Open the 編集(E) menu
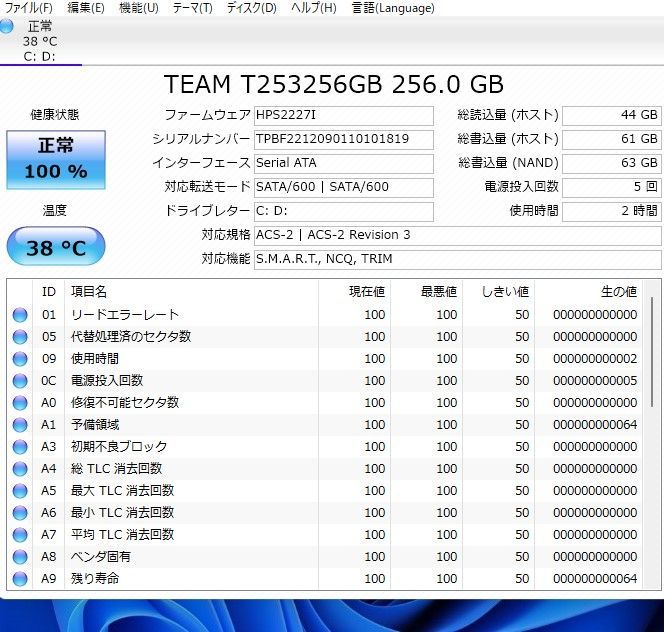This screenshot has width=664, height=632. click(86, 8)
